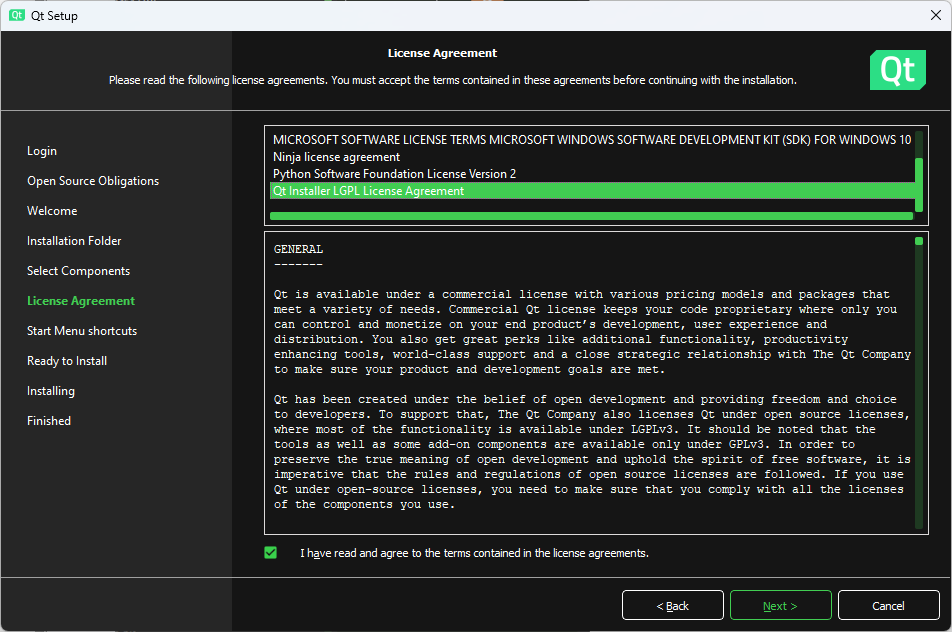Click the Qt Setup title bar icon
This screenshot has height=632, width=952.
(17, 15)
